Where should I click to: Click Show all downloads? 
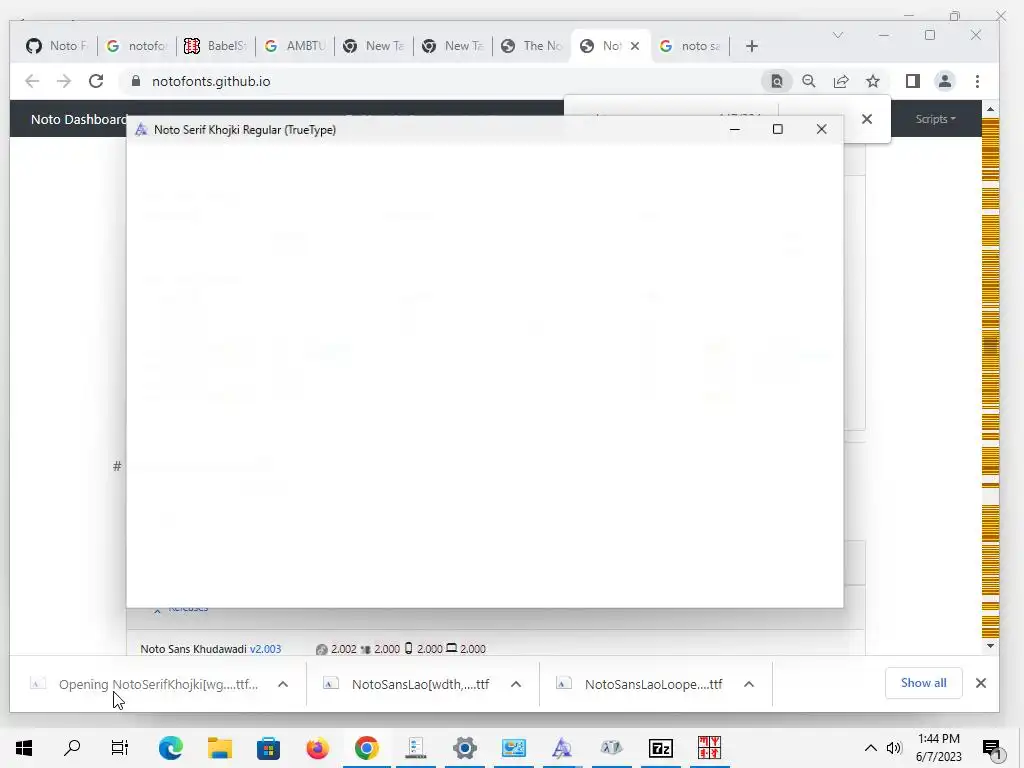coord(923,683)
